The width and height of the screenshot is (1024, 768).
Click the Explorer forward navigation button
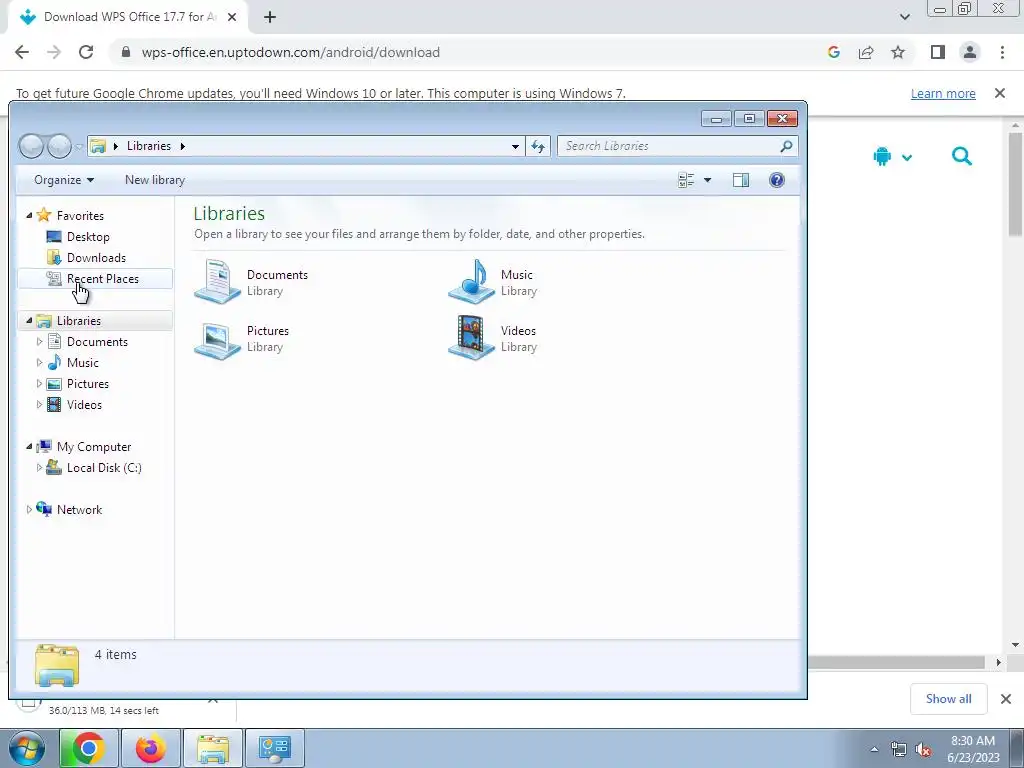click(59, 146)
